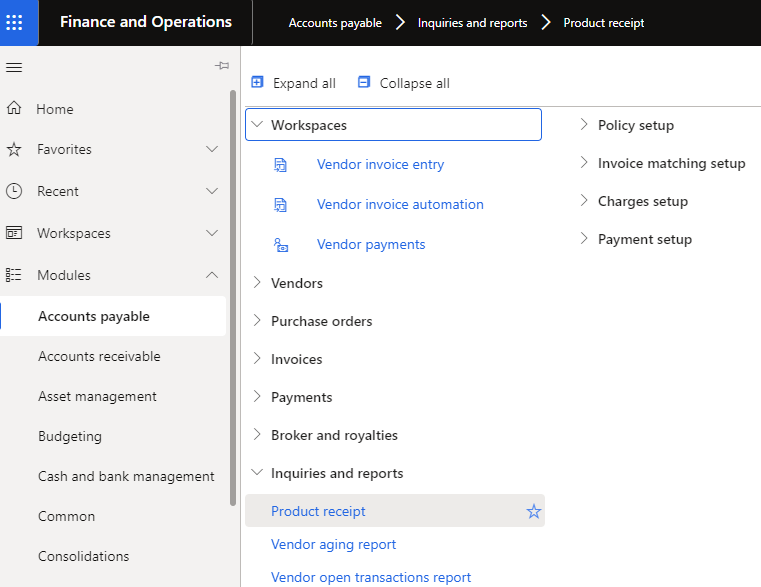Expand the Payments group
Viewport: 761px width, 587px height.
click(257, 397)
